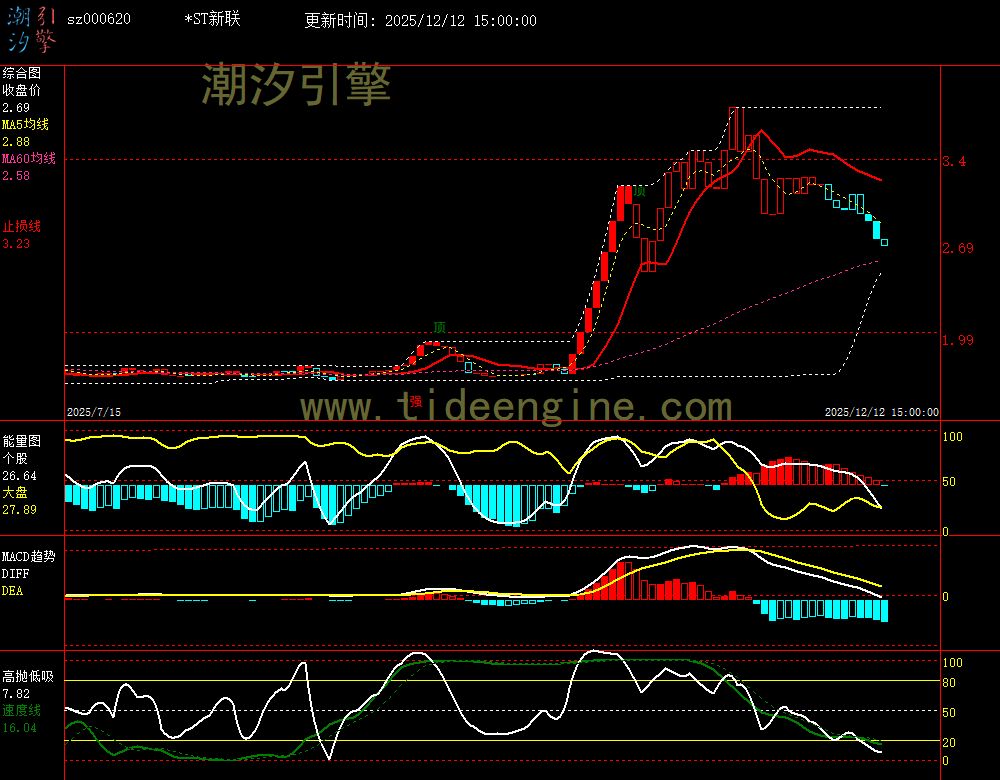Click the *ST新联 stock name
The image size is (1000, 780).
point(212,20)
